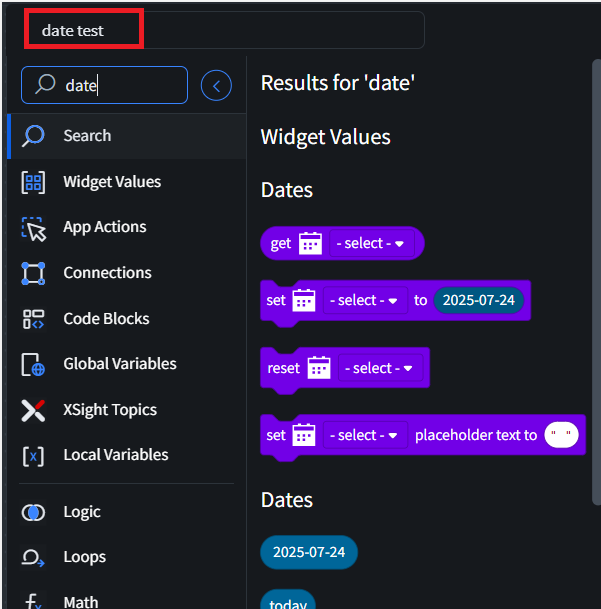Click the Global Variables globe icon
The width and height of the screenshot is (601, 609).
[34, 364]
